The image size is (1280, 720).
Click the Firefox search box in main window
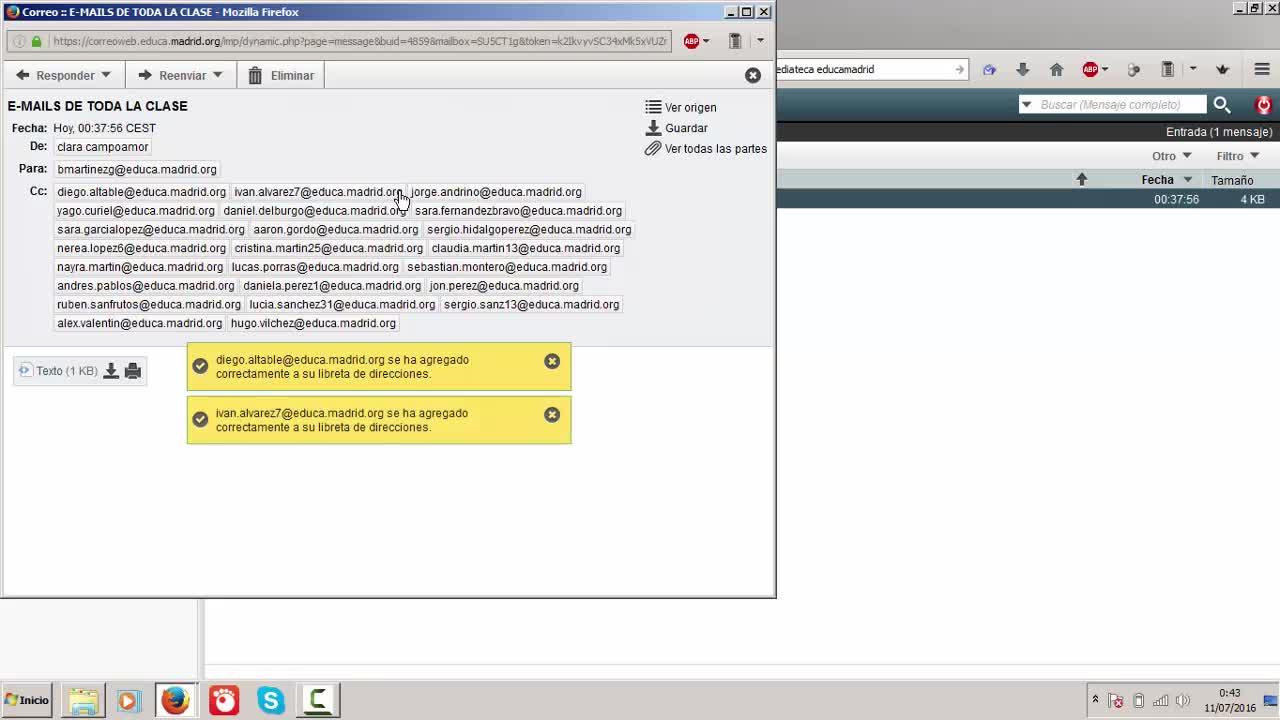coord(864,69)
